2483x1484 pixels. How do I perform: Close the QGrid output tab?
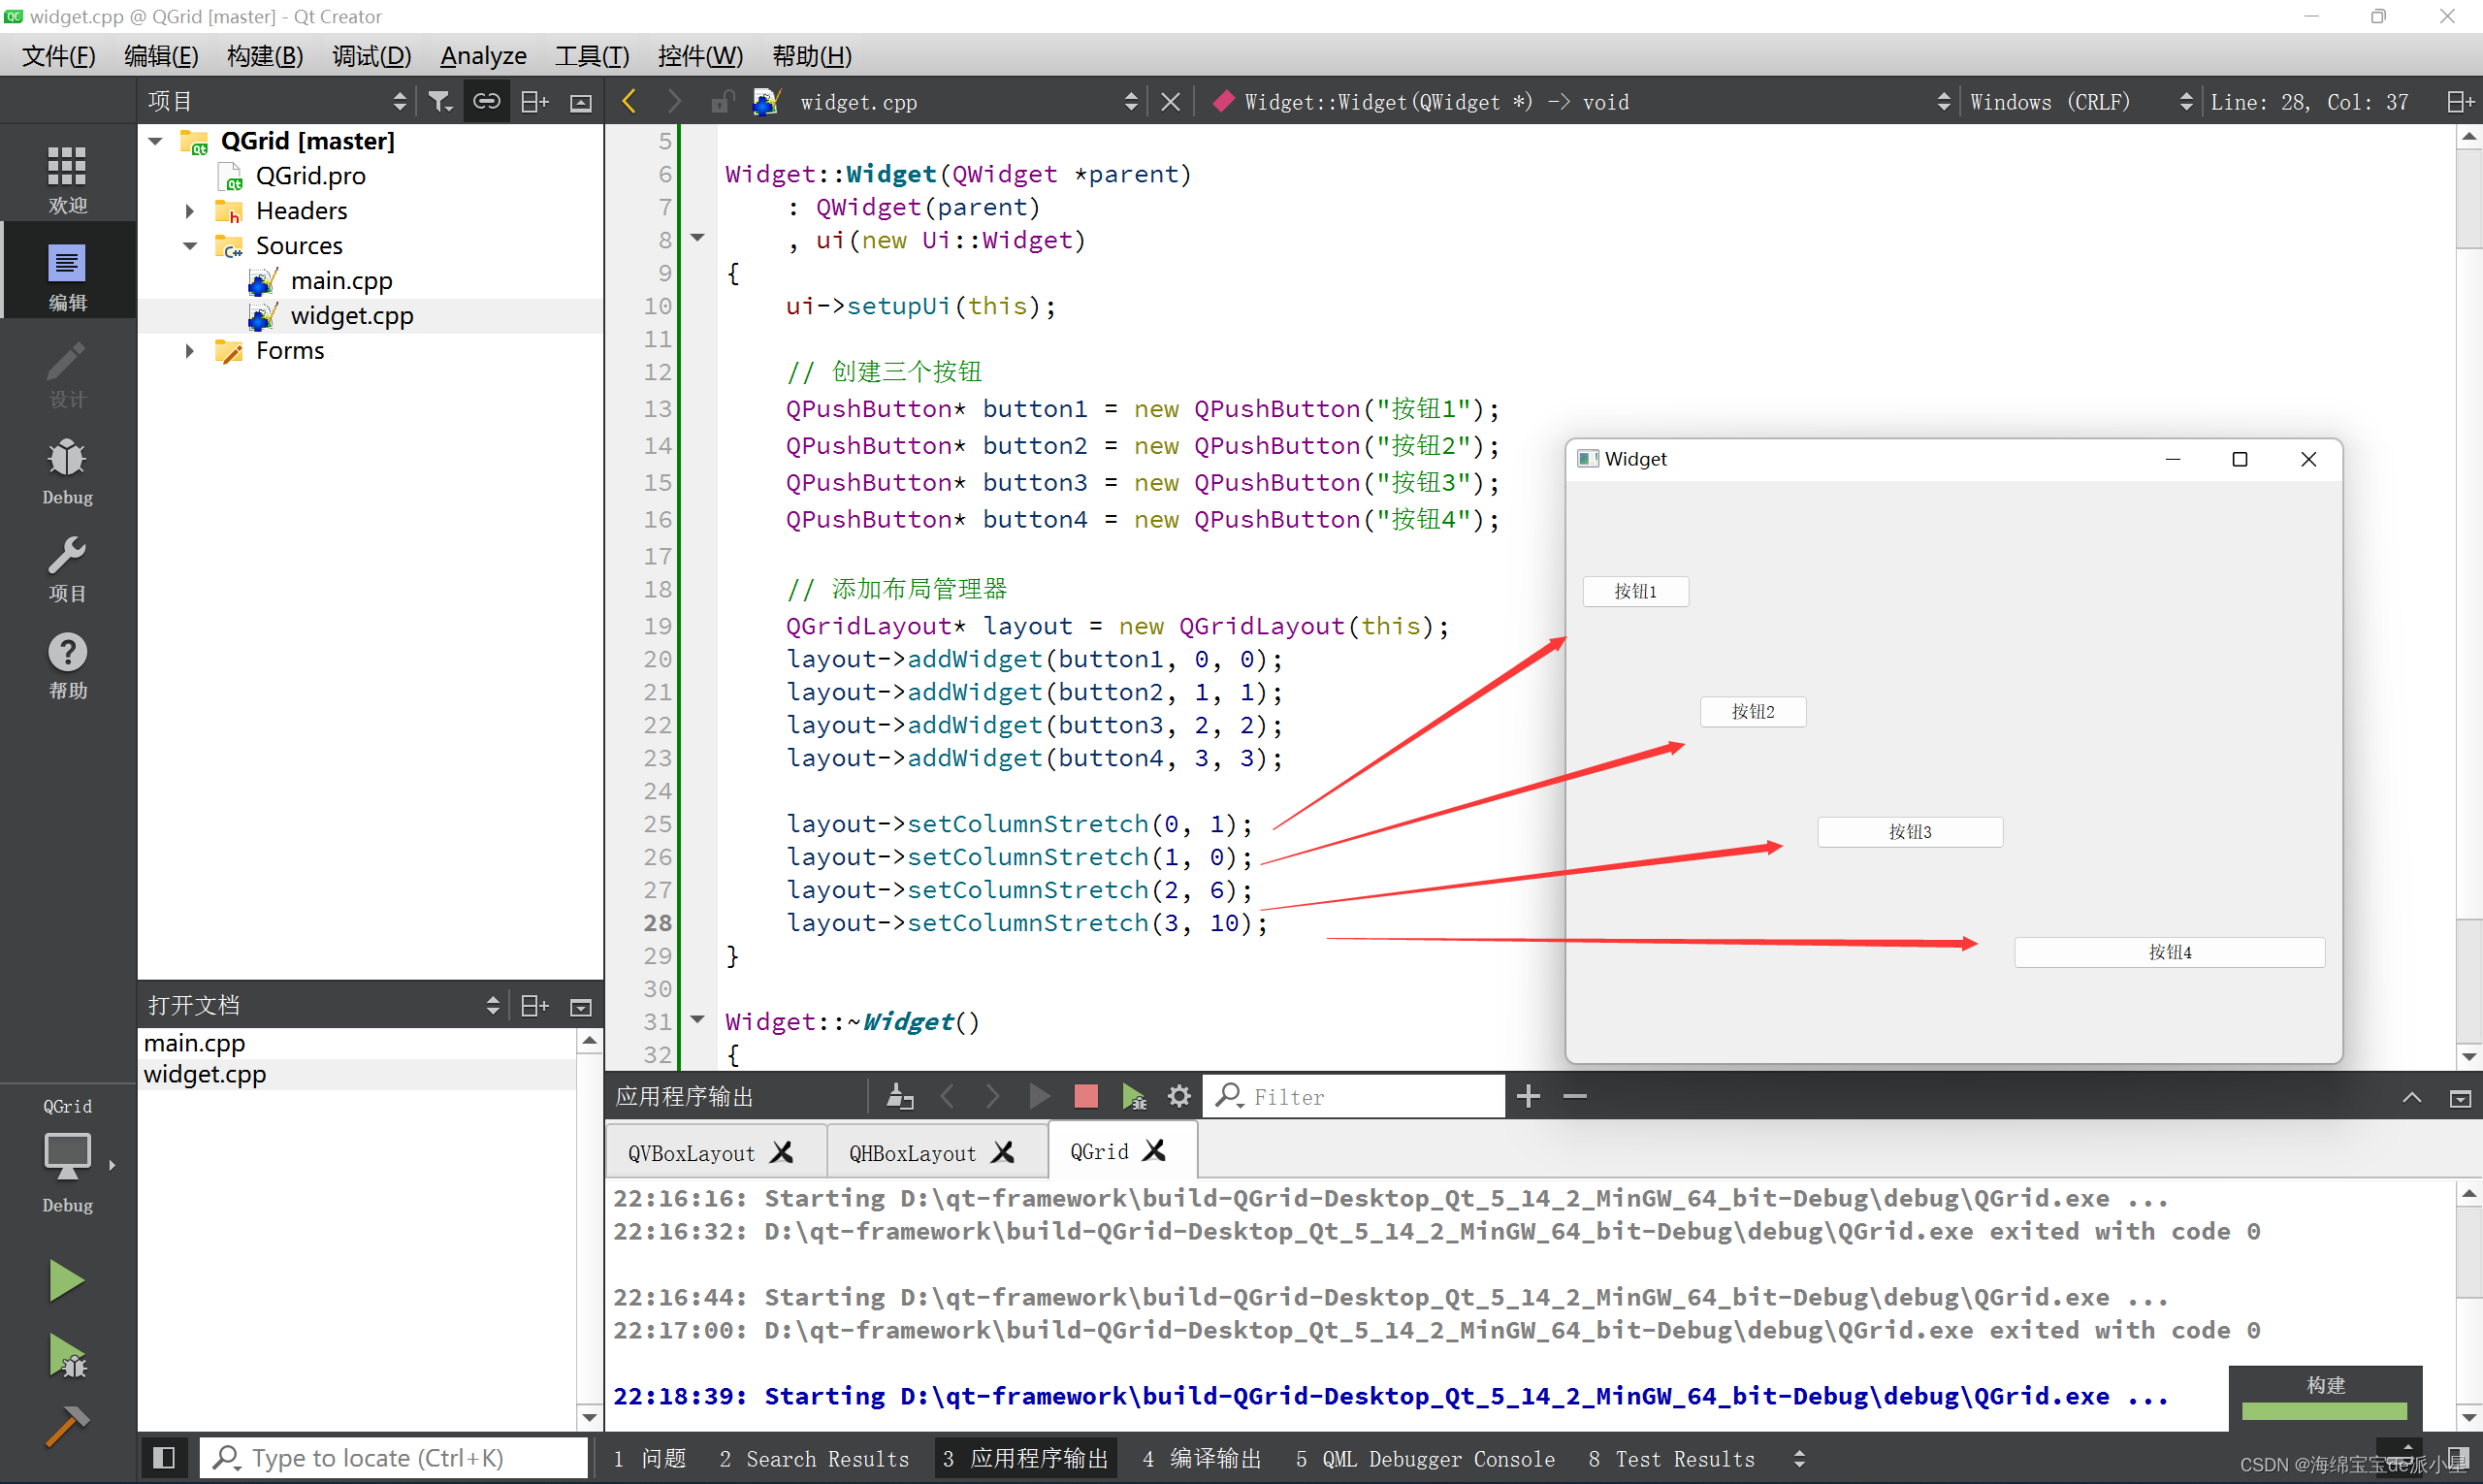pyautogui.click(x=1154, y=1151)
